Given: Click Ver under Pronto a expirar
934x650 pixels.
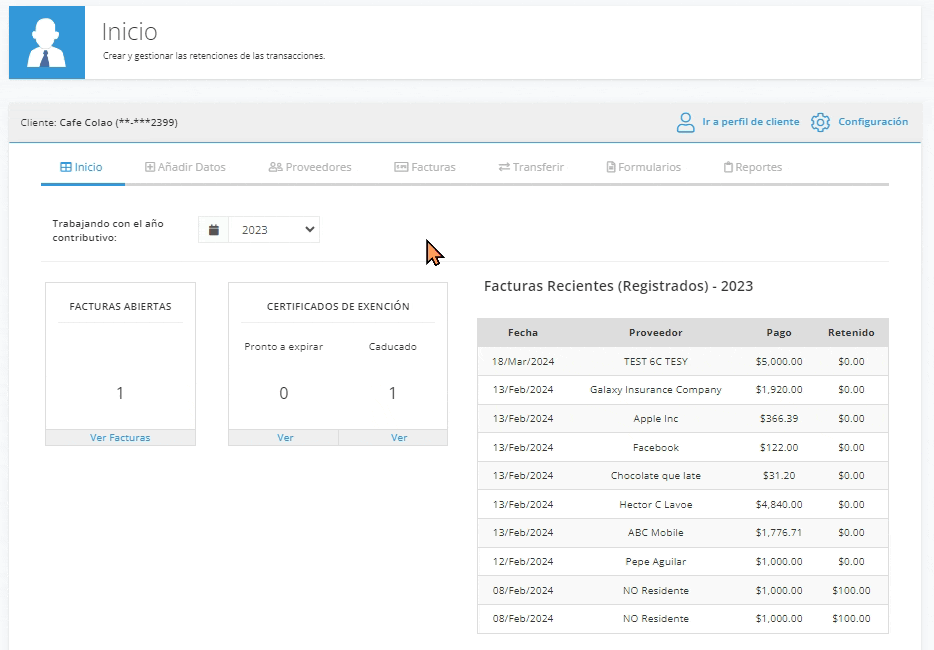Looking at the screenshot, I should click(285, 437).
